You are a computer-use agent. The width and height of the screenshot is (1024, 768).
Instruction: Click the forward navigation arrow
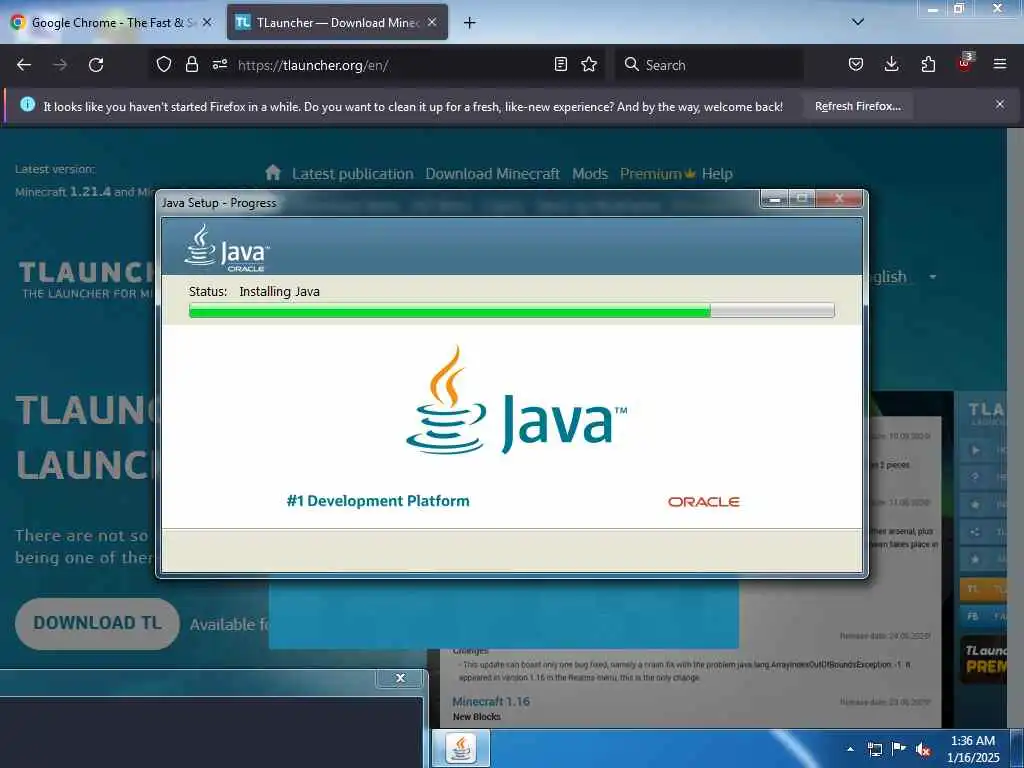tap(60, 65)
